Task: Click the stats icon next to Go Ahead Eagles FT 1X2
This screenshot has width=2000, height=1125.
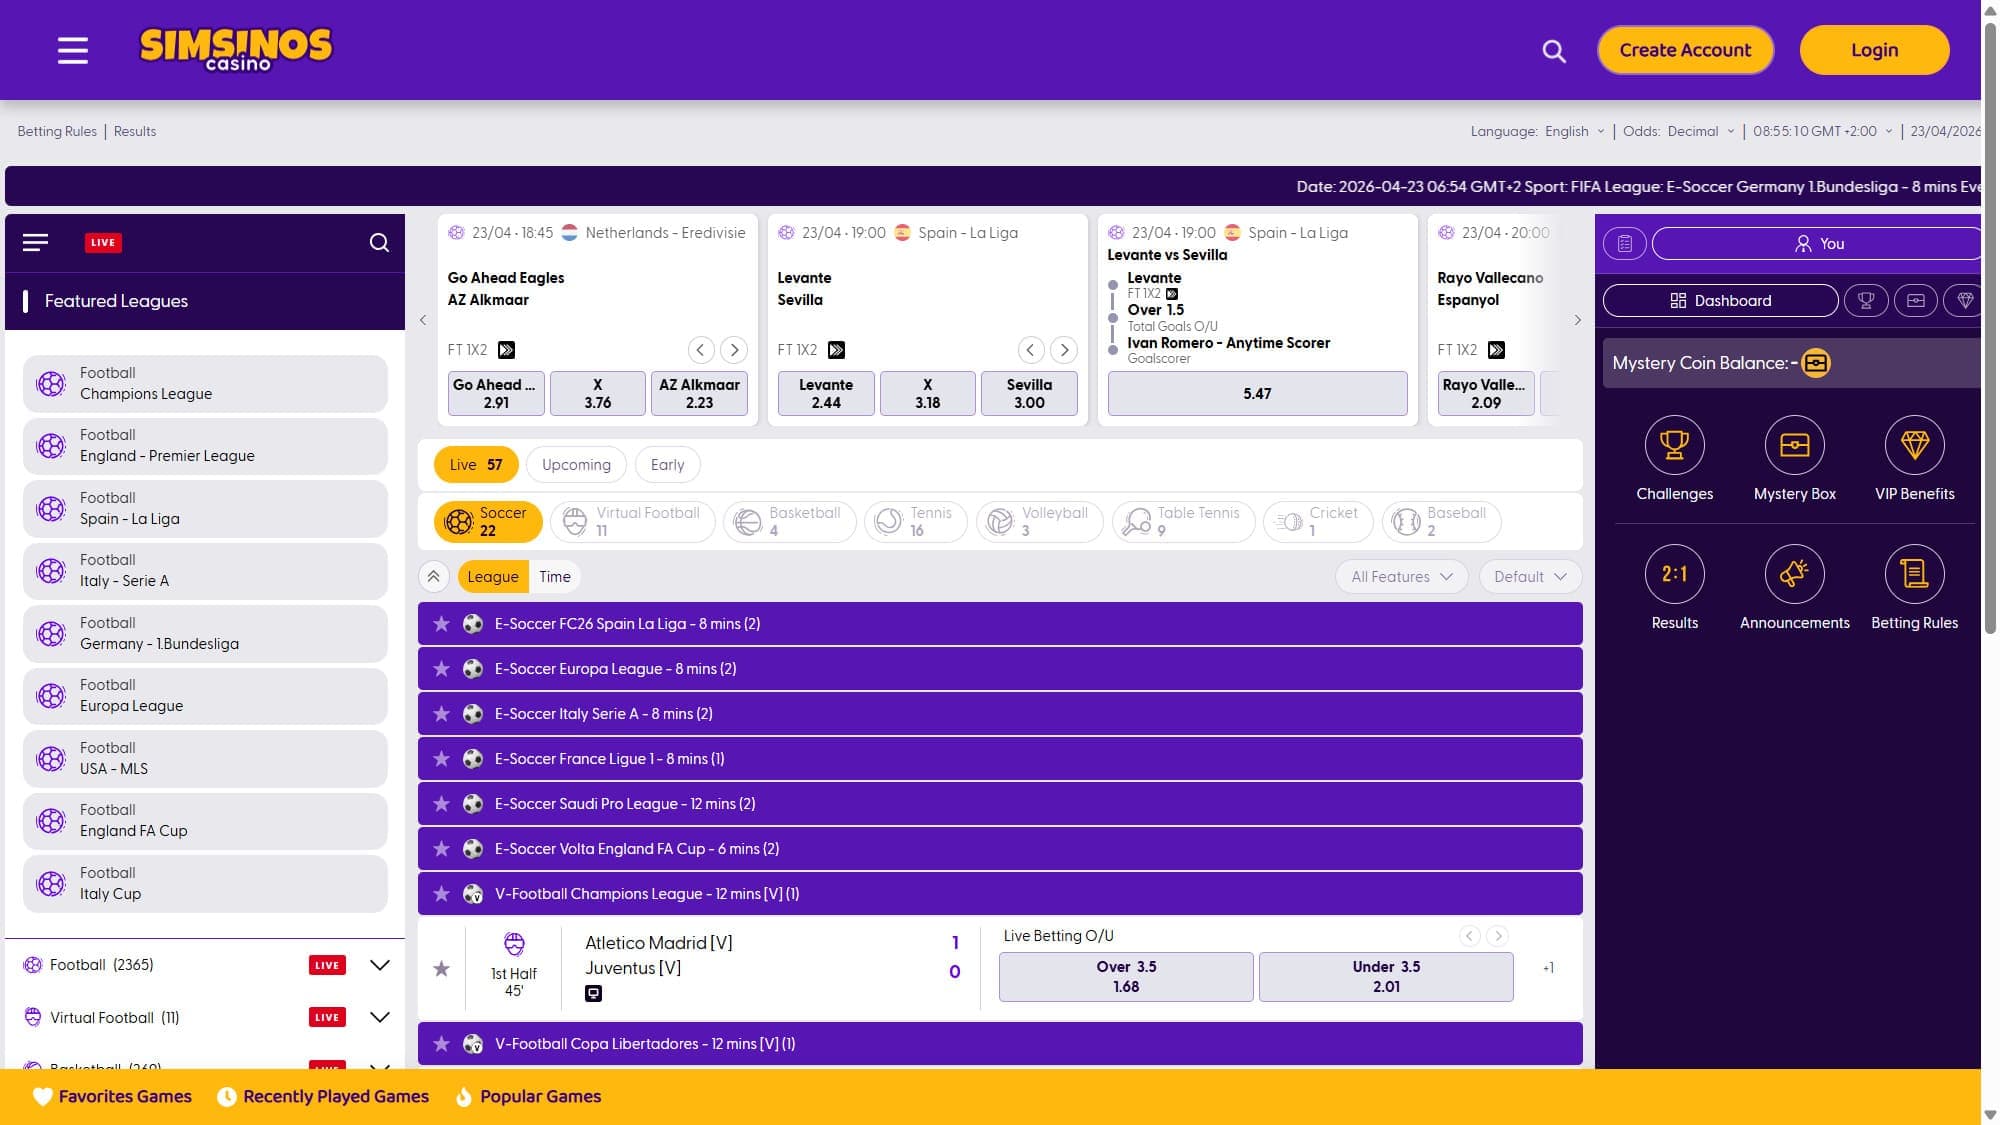Action: [x=506, y=350]
